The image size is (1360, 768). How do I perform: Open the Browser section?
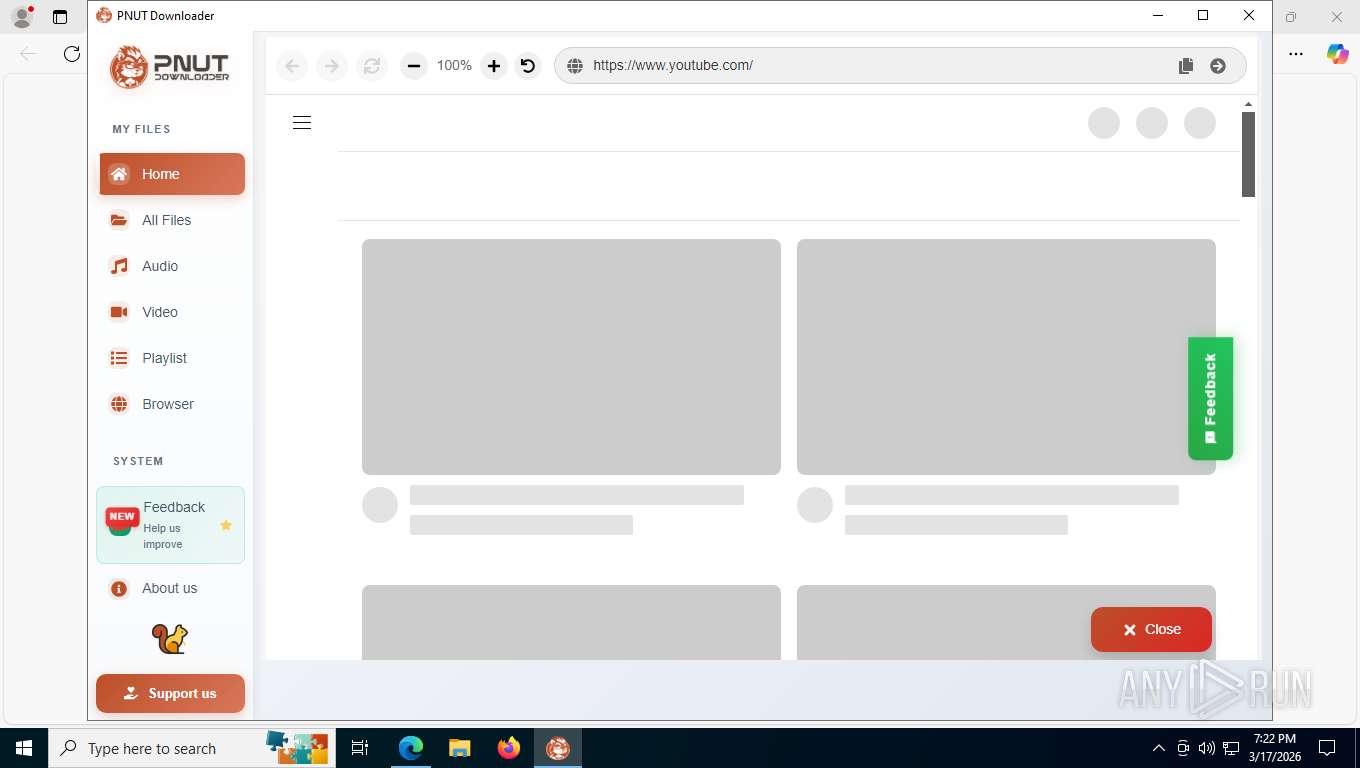(172, 404)
